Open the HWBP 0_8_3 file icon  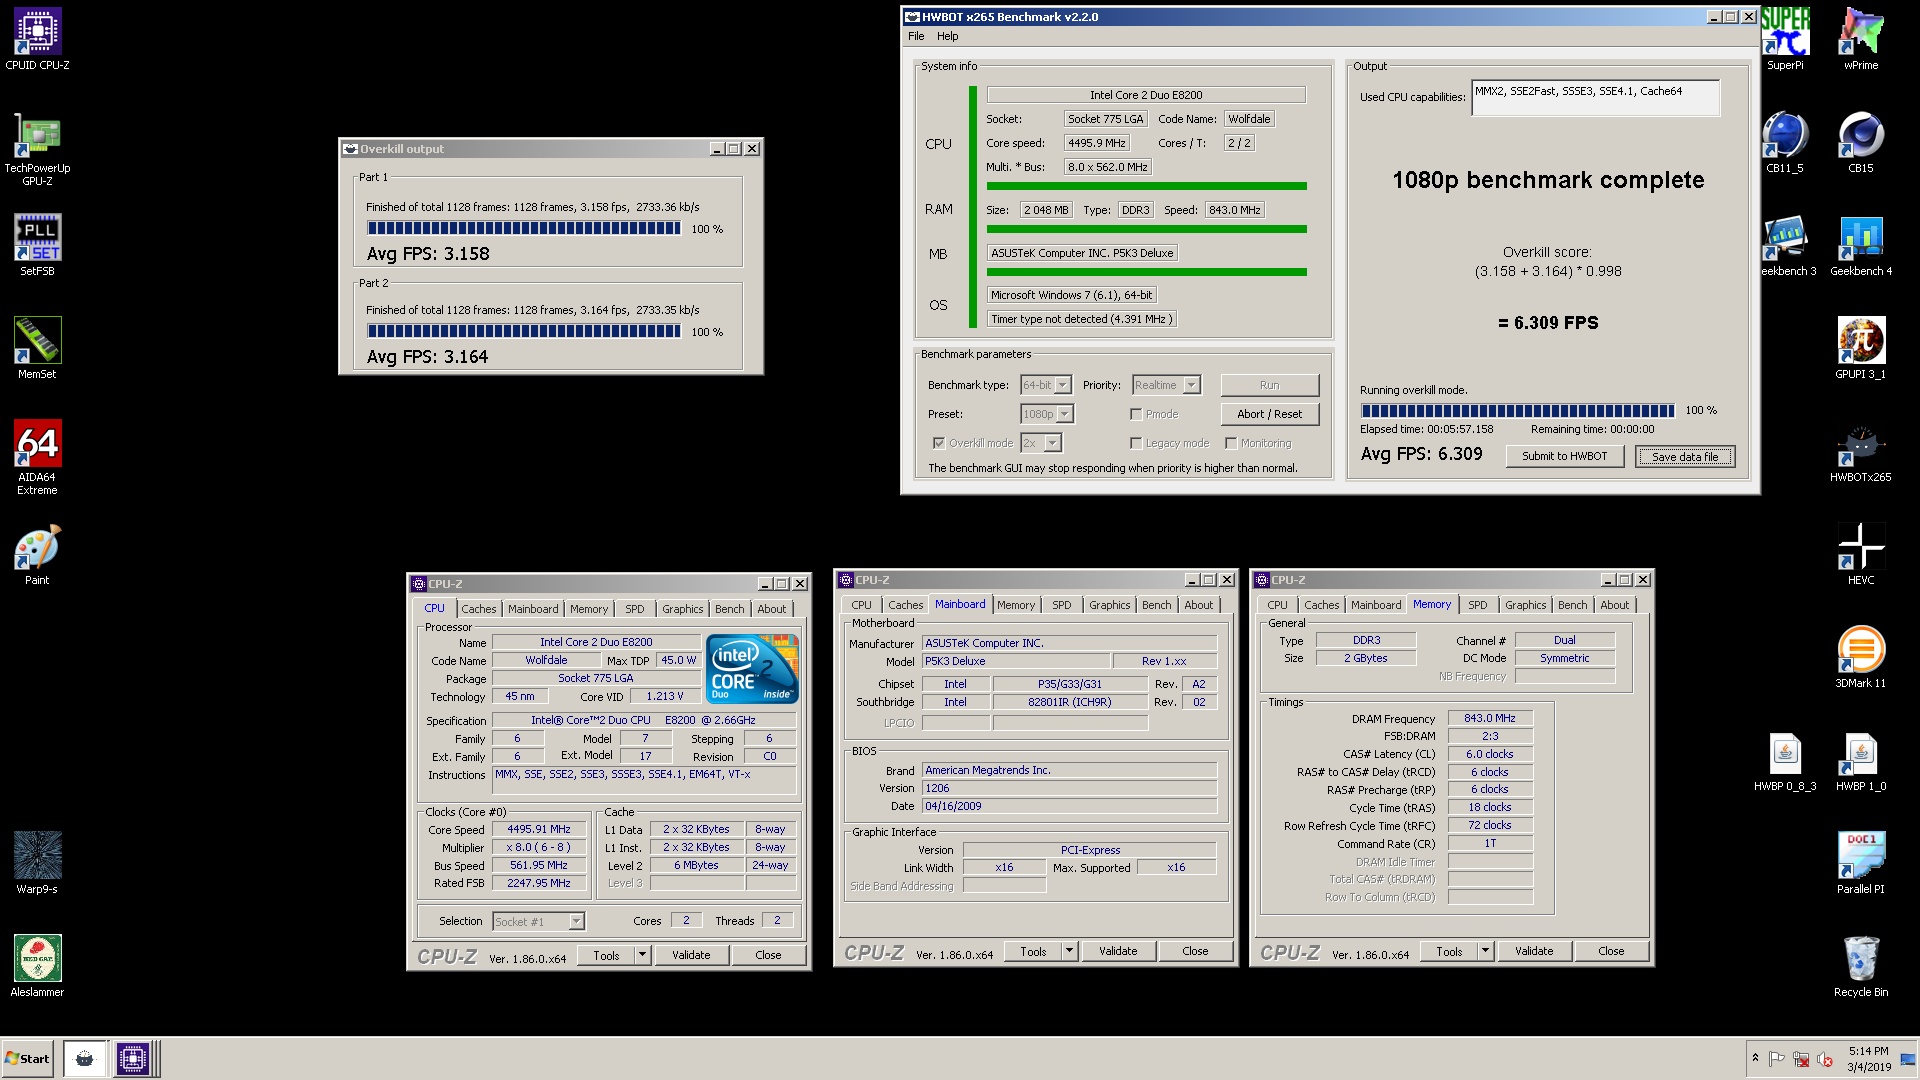1785,761
